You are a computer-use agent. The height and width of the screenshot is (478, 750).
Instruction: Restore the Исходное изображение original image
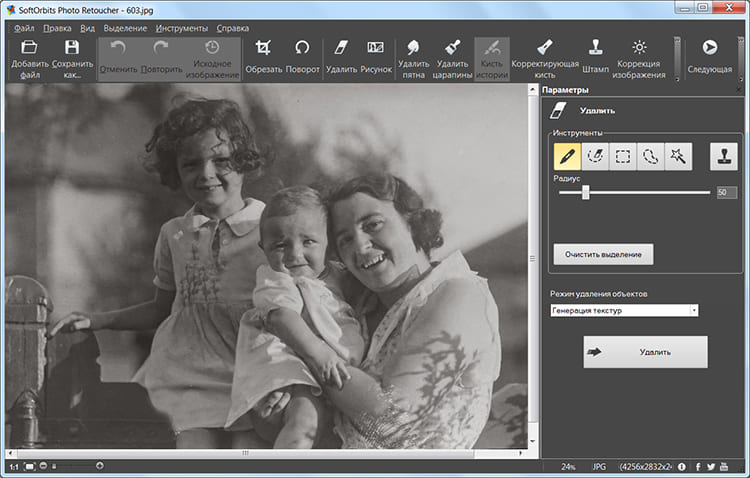click(x=212, y=59)
